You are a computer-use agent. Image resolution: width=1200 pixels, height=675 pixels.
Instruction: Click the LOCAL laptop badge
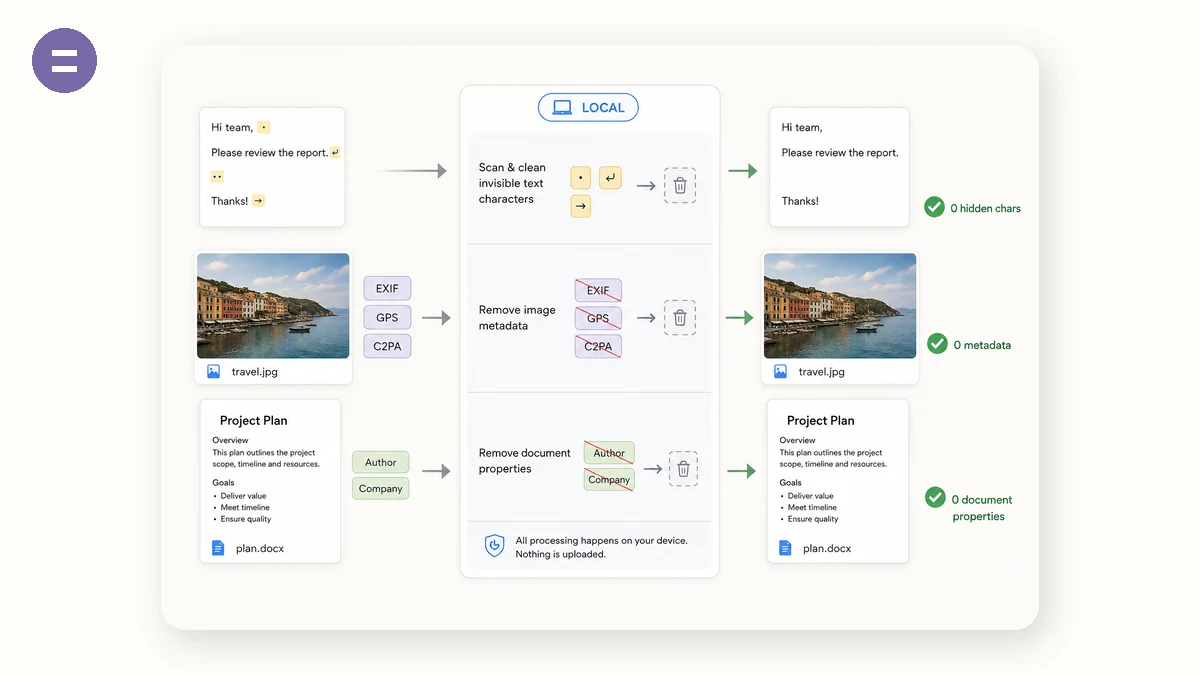coord(588,107)
